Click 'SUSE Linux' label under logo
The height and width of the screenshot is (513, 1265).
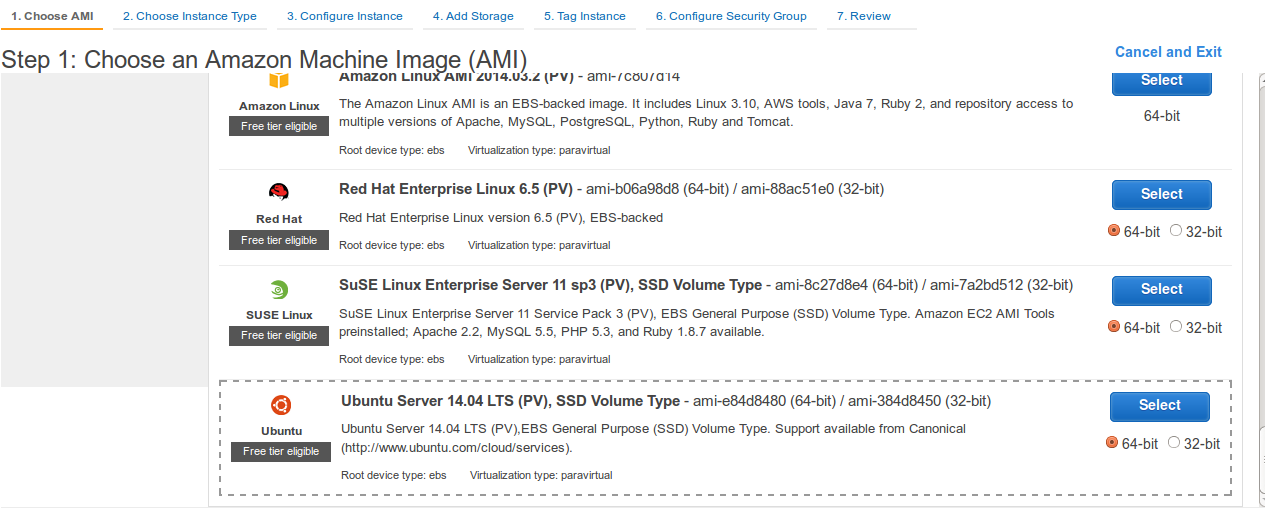pos(279,315)
